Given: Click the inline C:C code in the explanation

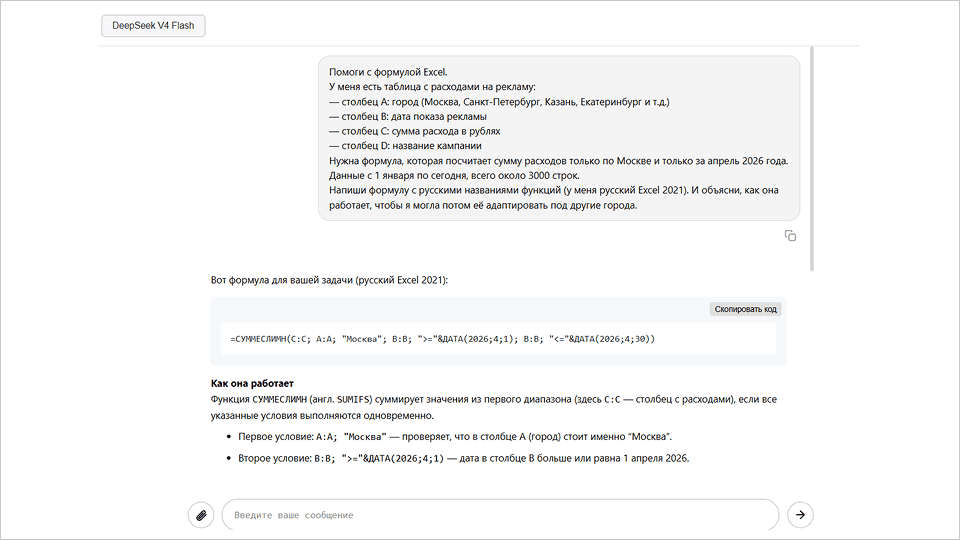Looking at the screenshot, I should pos(612,399).
